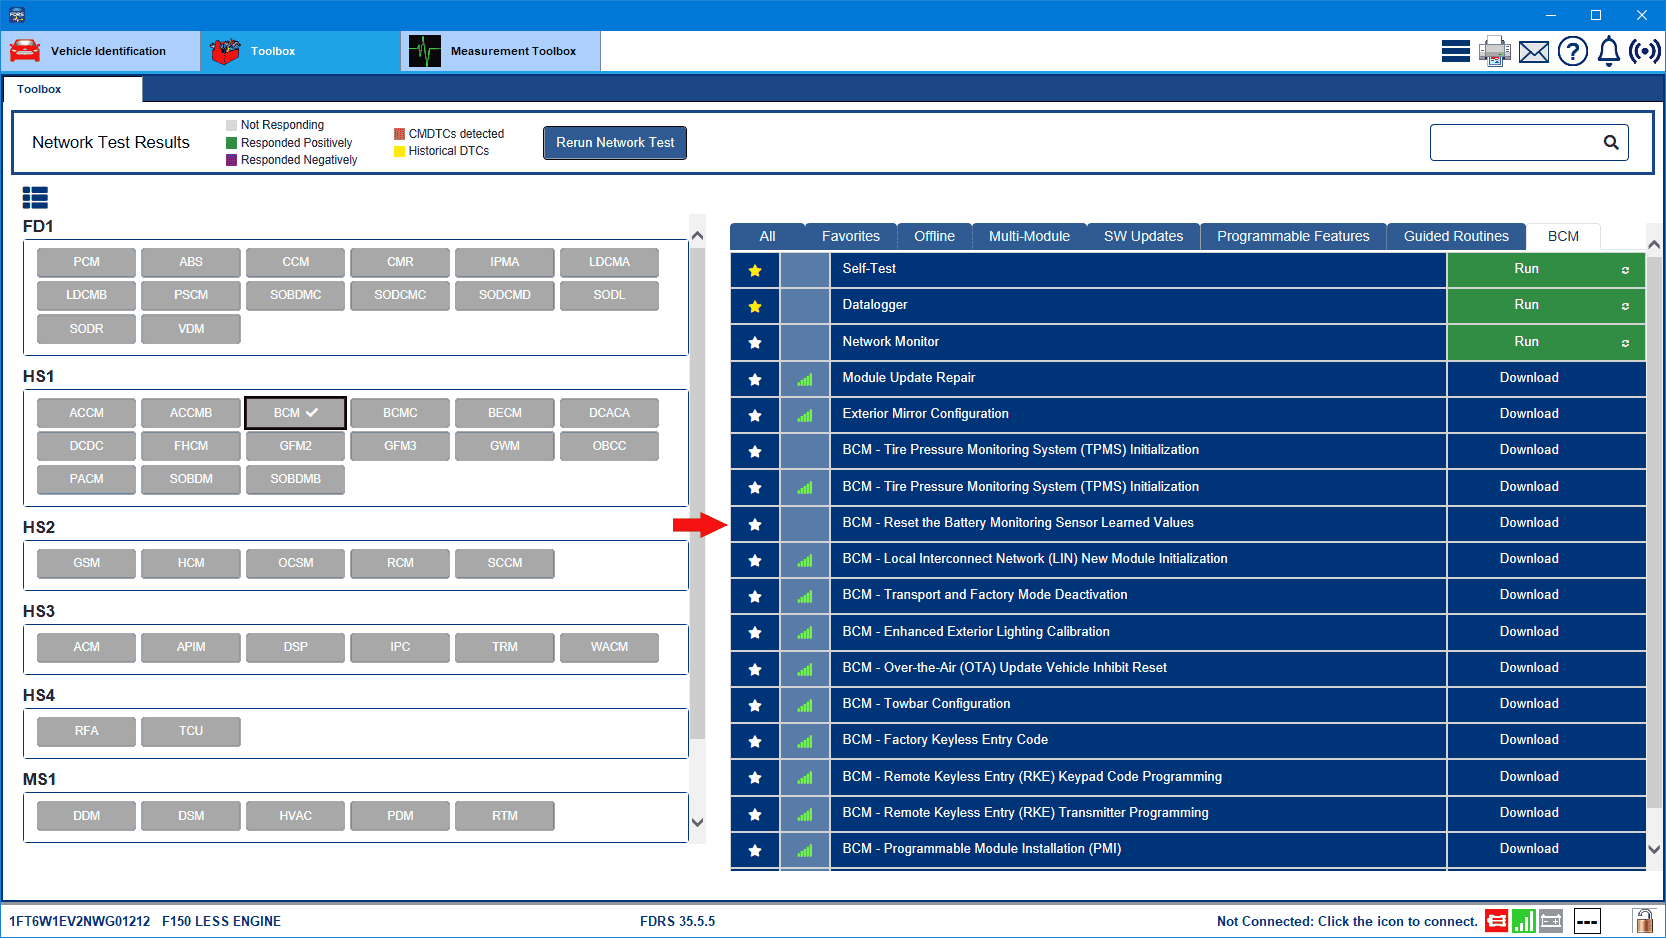Favorite Network Monitor with its star

(755, 342)
